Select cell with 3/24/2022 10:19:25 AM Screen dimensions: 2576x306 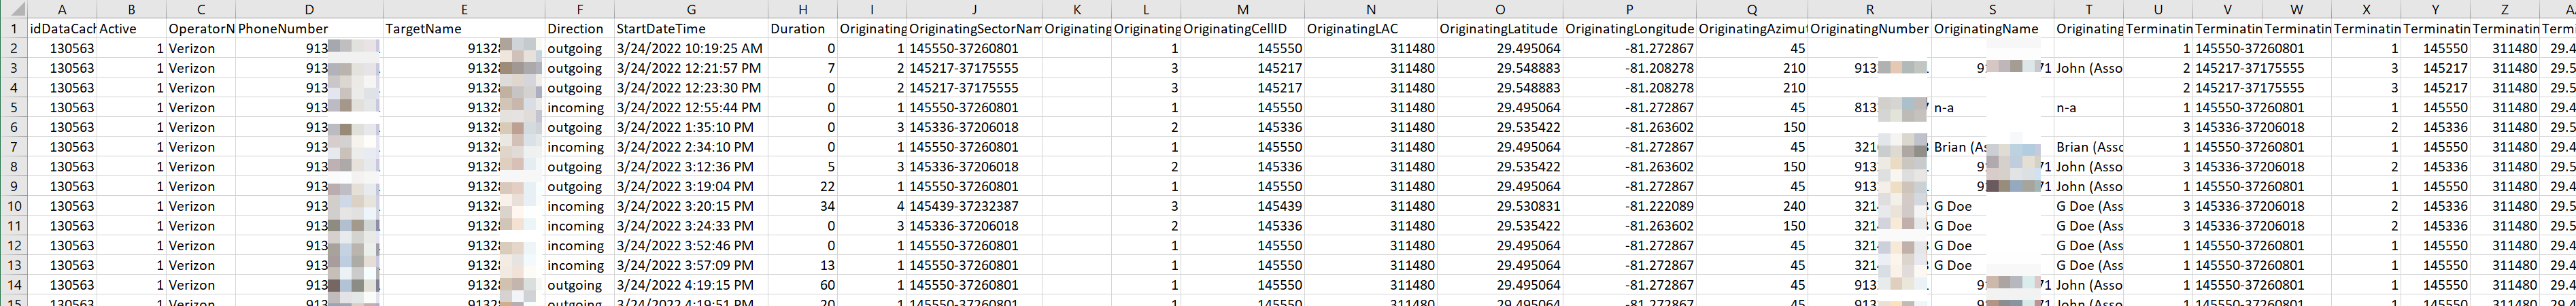tap(690, 48)
